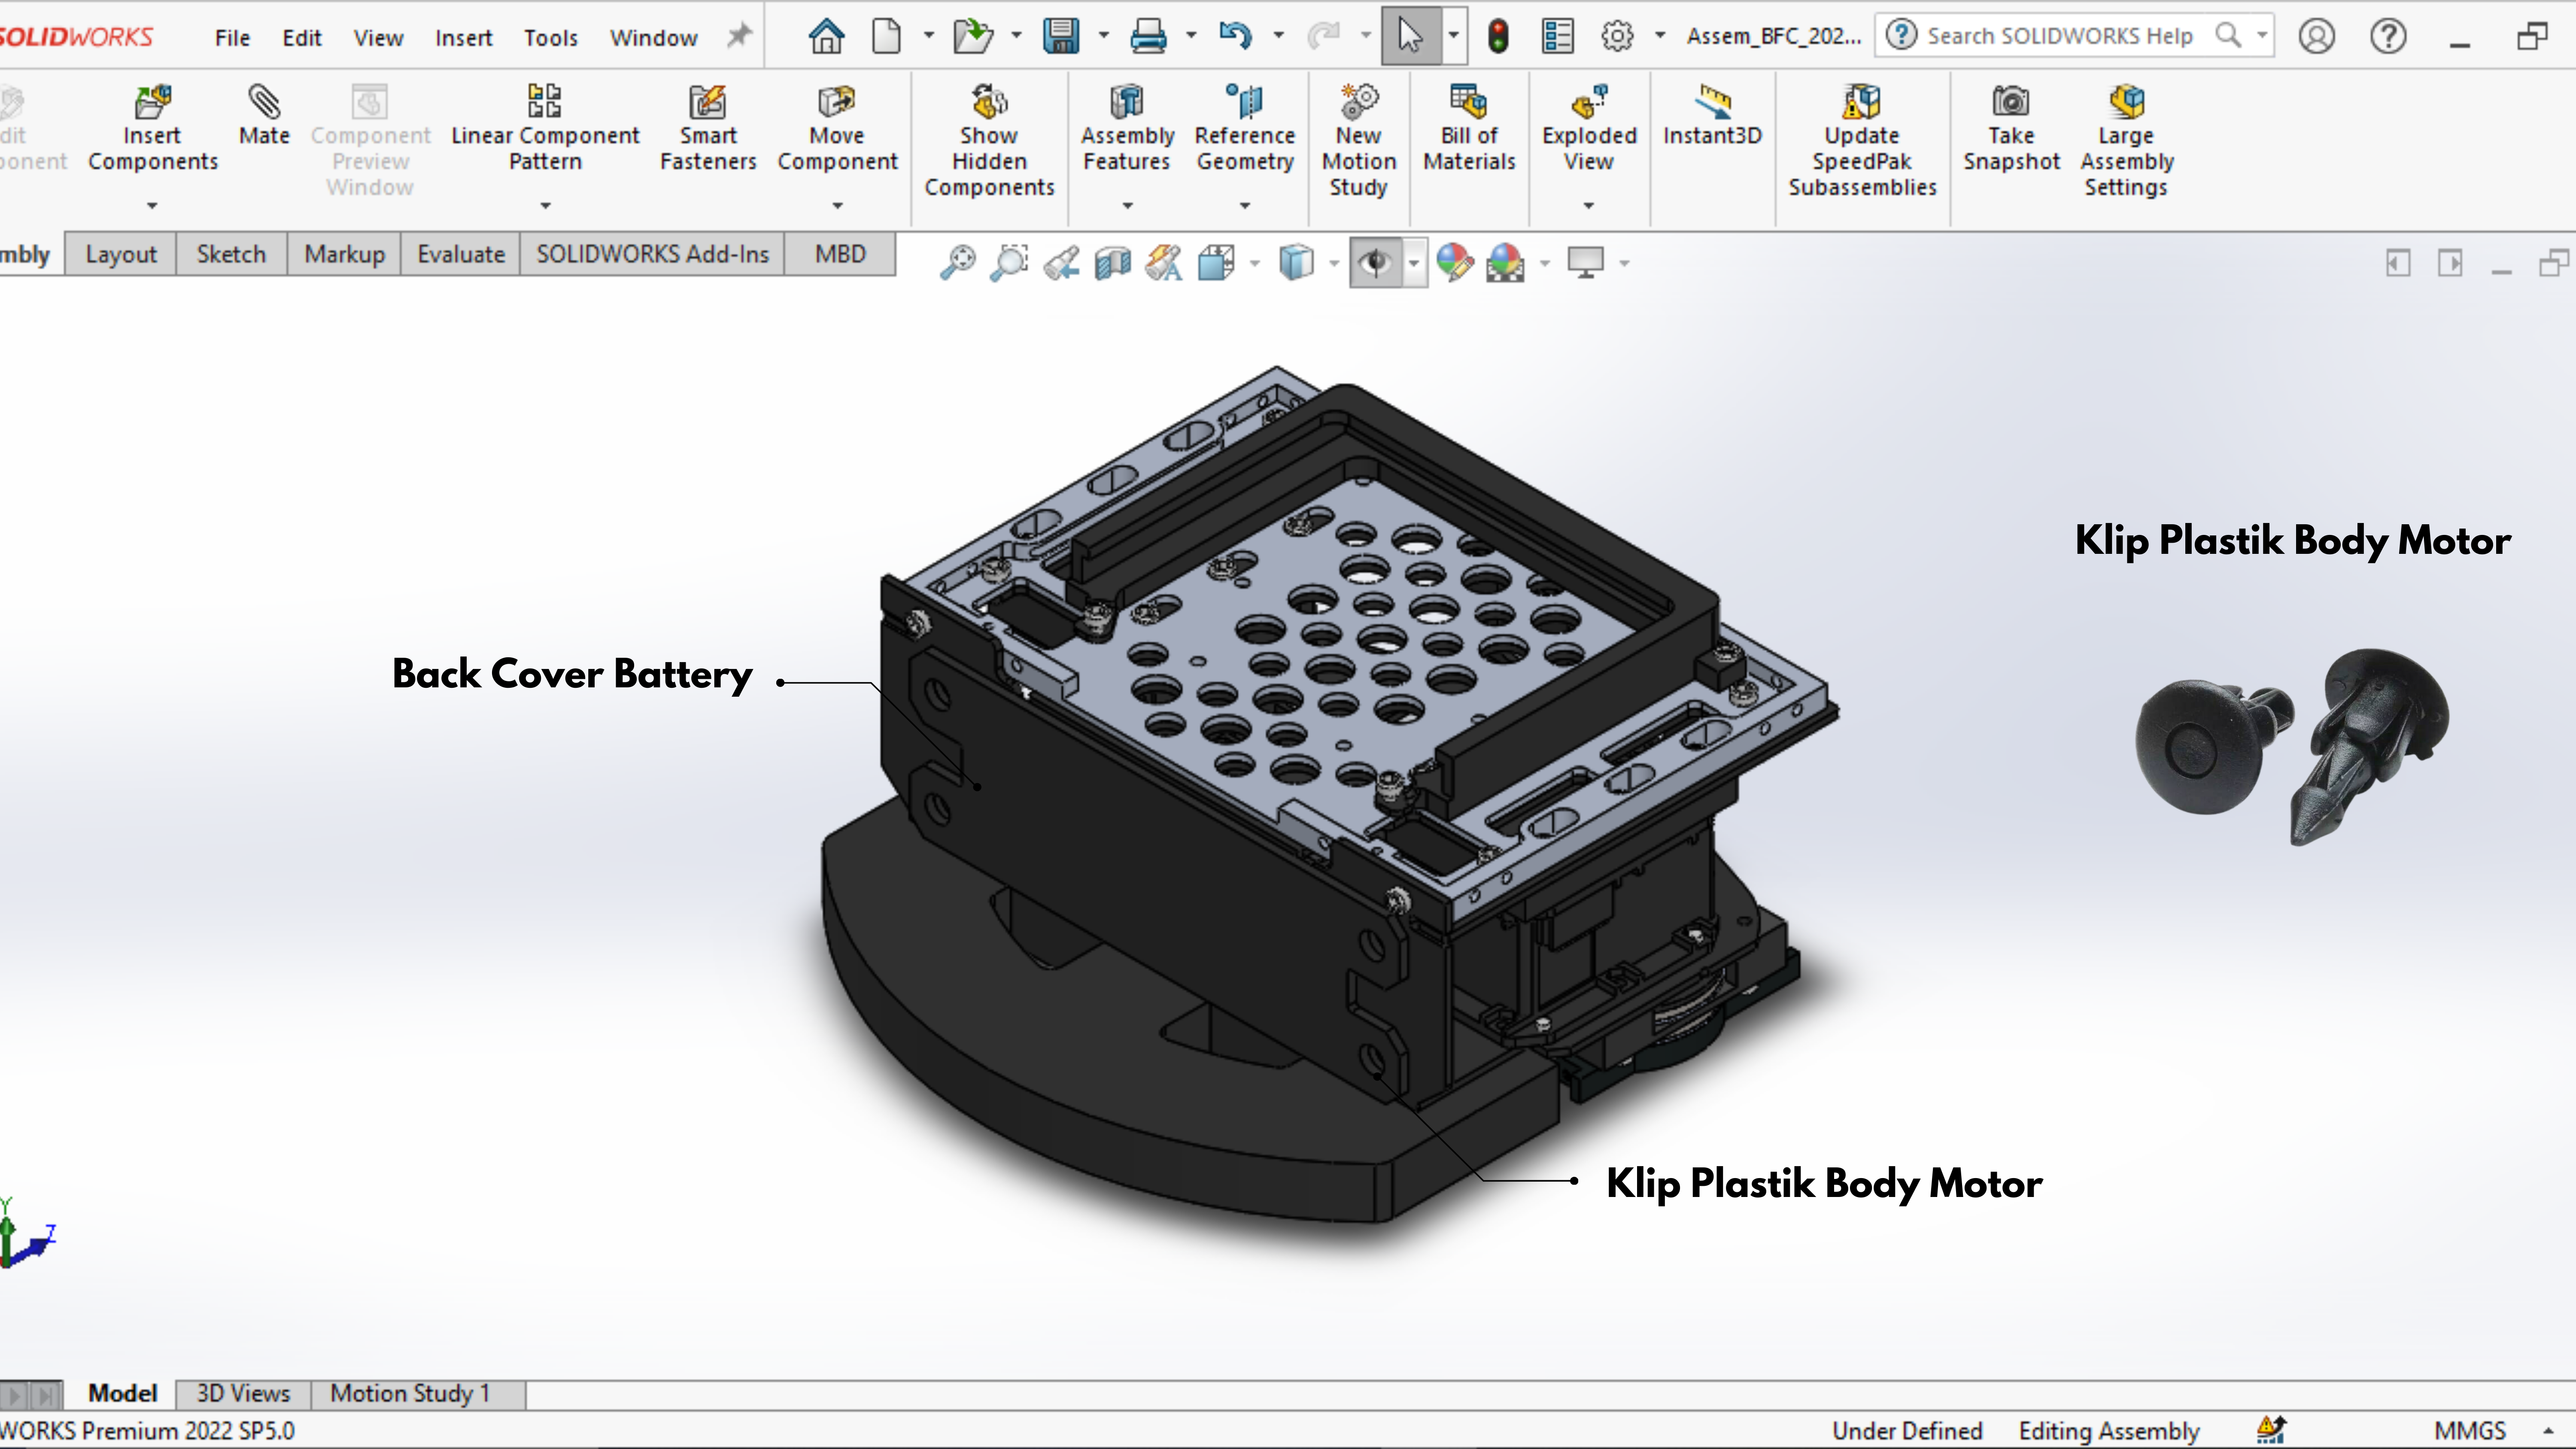Undo the last action
The width and height of the screenshot is (2576, 1449).
(1235, 36)
